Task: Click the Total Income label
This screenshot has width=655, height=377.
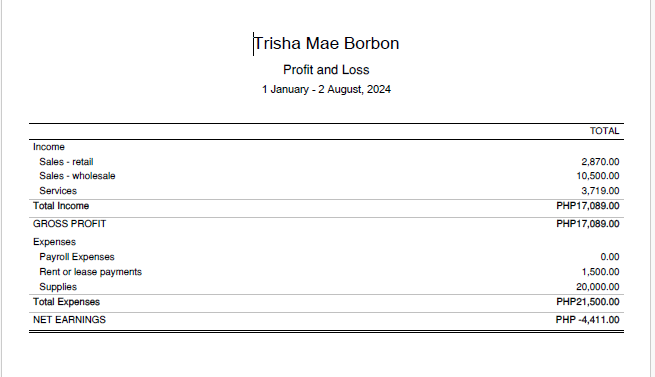Action: coord(61,206)
